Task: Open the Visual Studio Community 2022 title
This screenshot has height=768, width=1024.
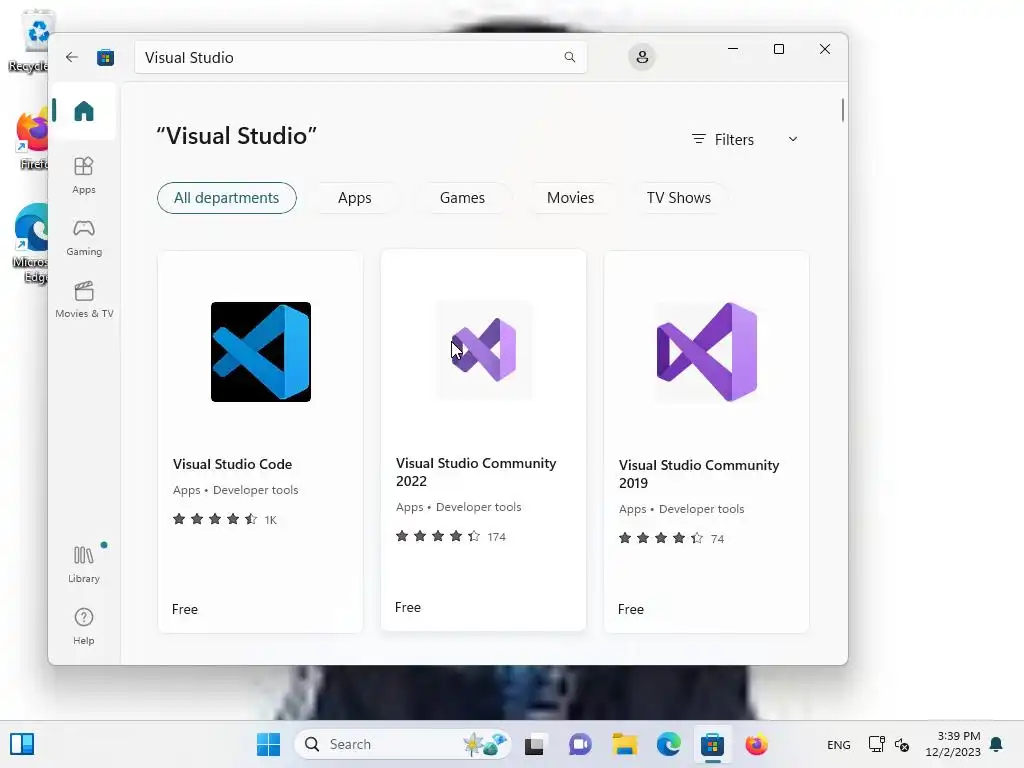Action: [x=476, y=472]
